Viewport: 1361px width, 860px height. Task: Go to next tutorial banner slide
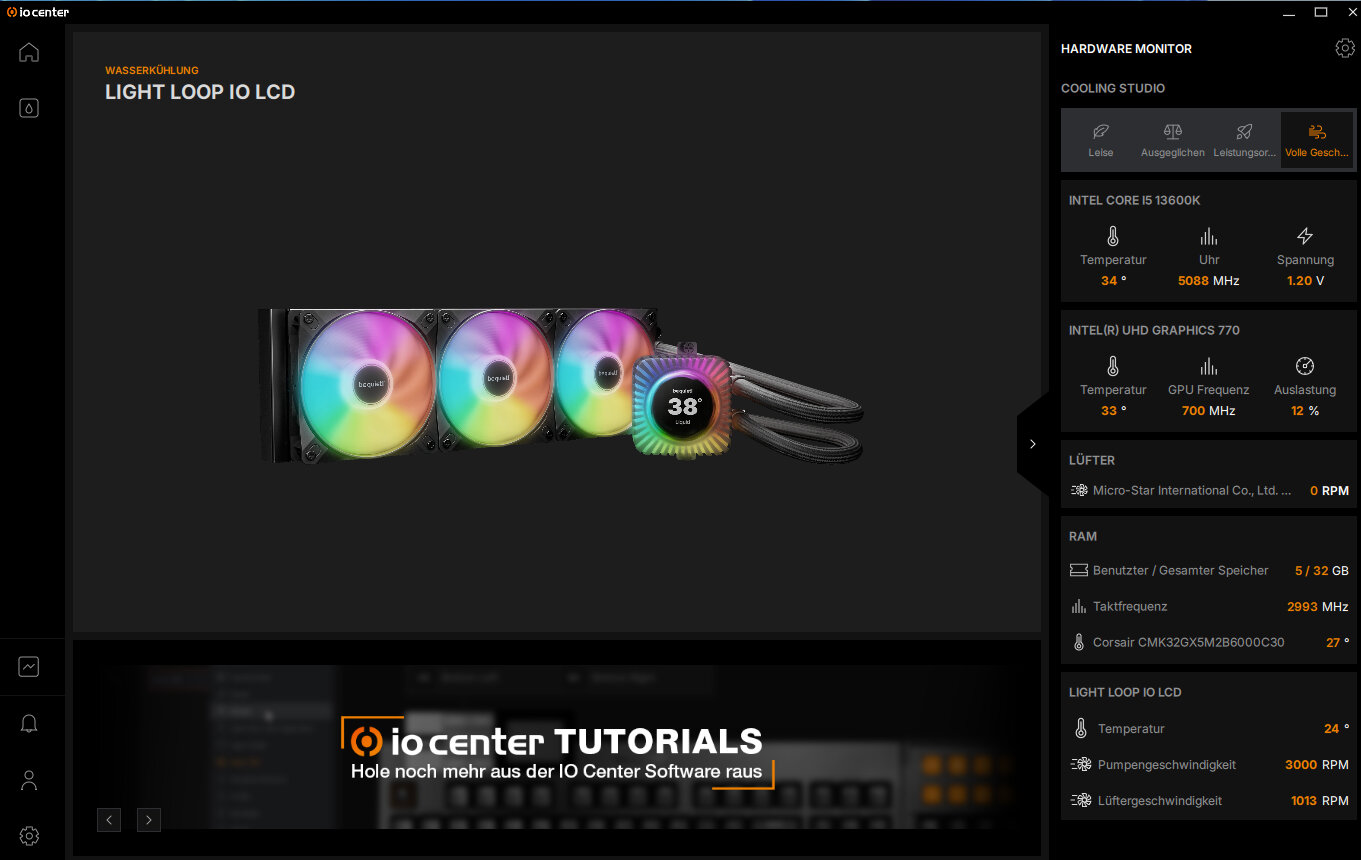[x=149, y=820]
